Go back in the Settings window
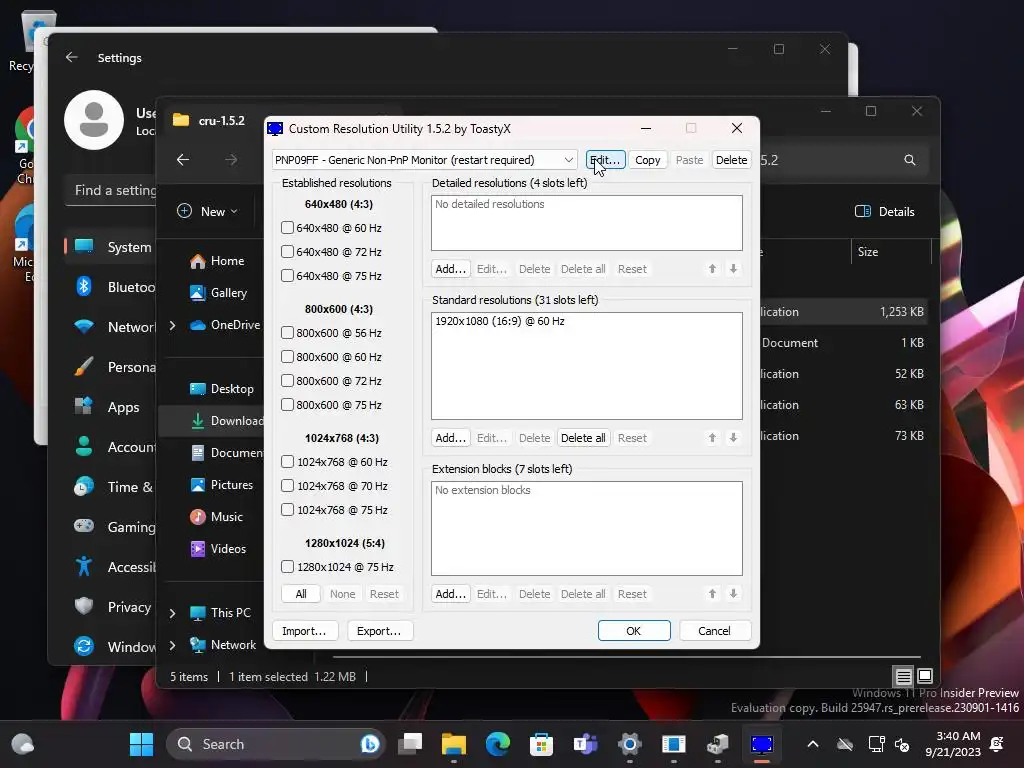This screenshot has width=1024, height=768. coord(72,57)
